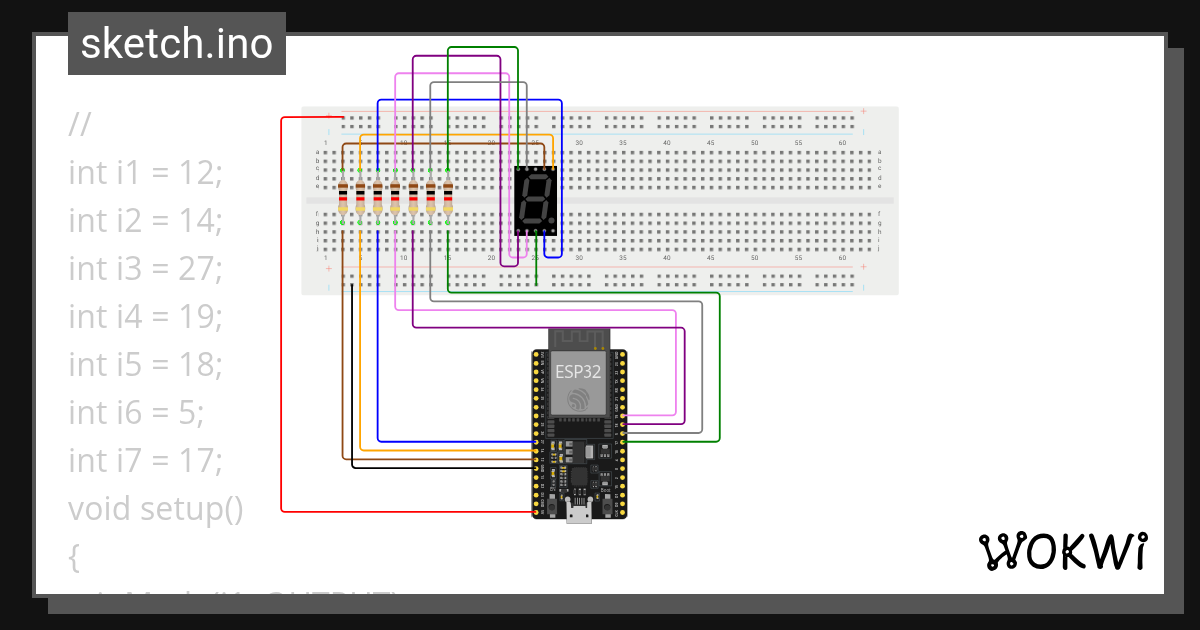Image resolution: width=1200 pixels, height=630 pixels.
Task: Click the breadboard column label 60 at top
Action: 842,143
